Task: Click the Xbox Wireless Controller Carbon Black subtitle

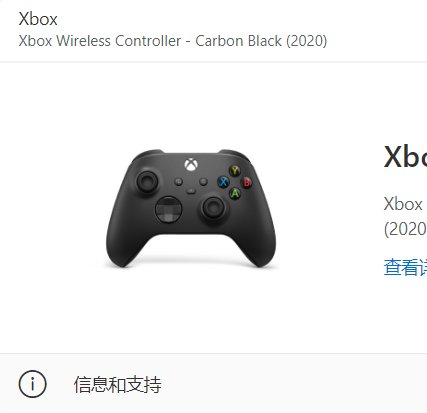Action: pyautogui.click(x=173, y=41)
